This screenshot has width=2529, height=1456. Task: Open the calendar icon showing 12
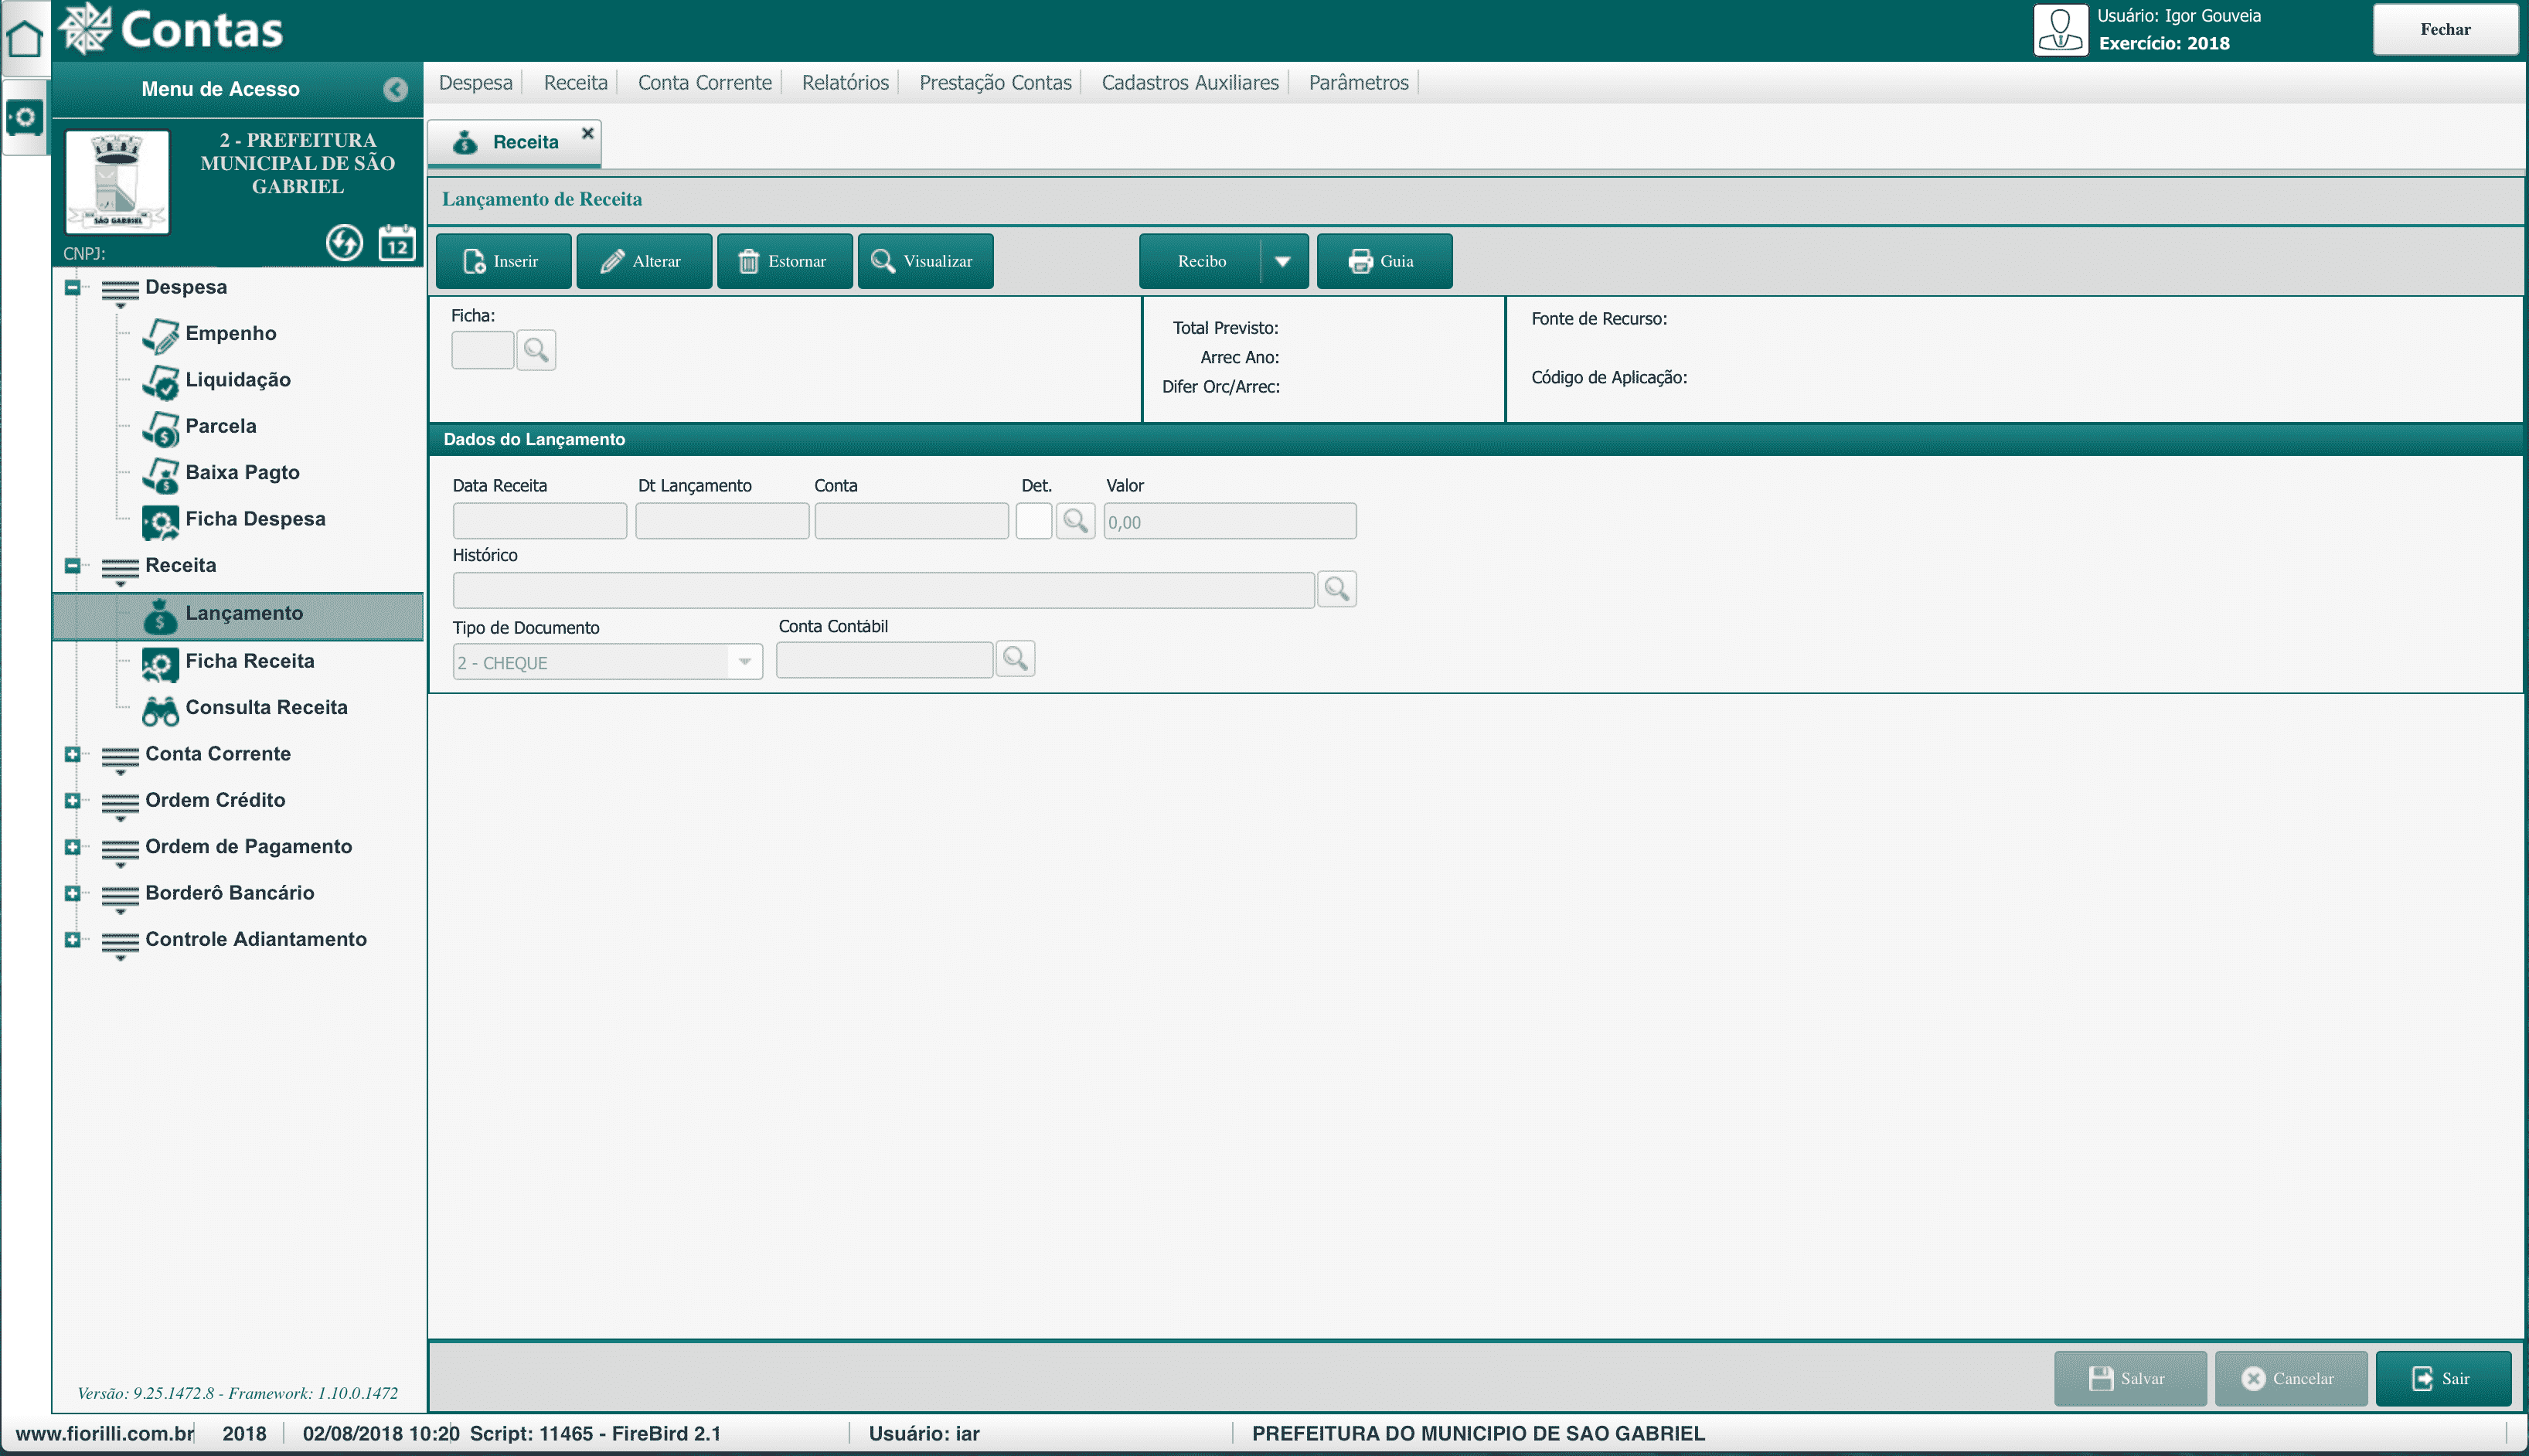coord(397,243)
